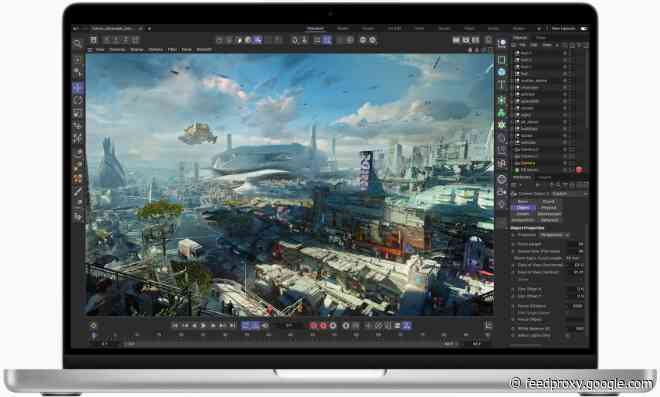Open Render Settings clapperboard icon

[x=476, y=40]
